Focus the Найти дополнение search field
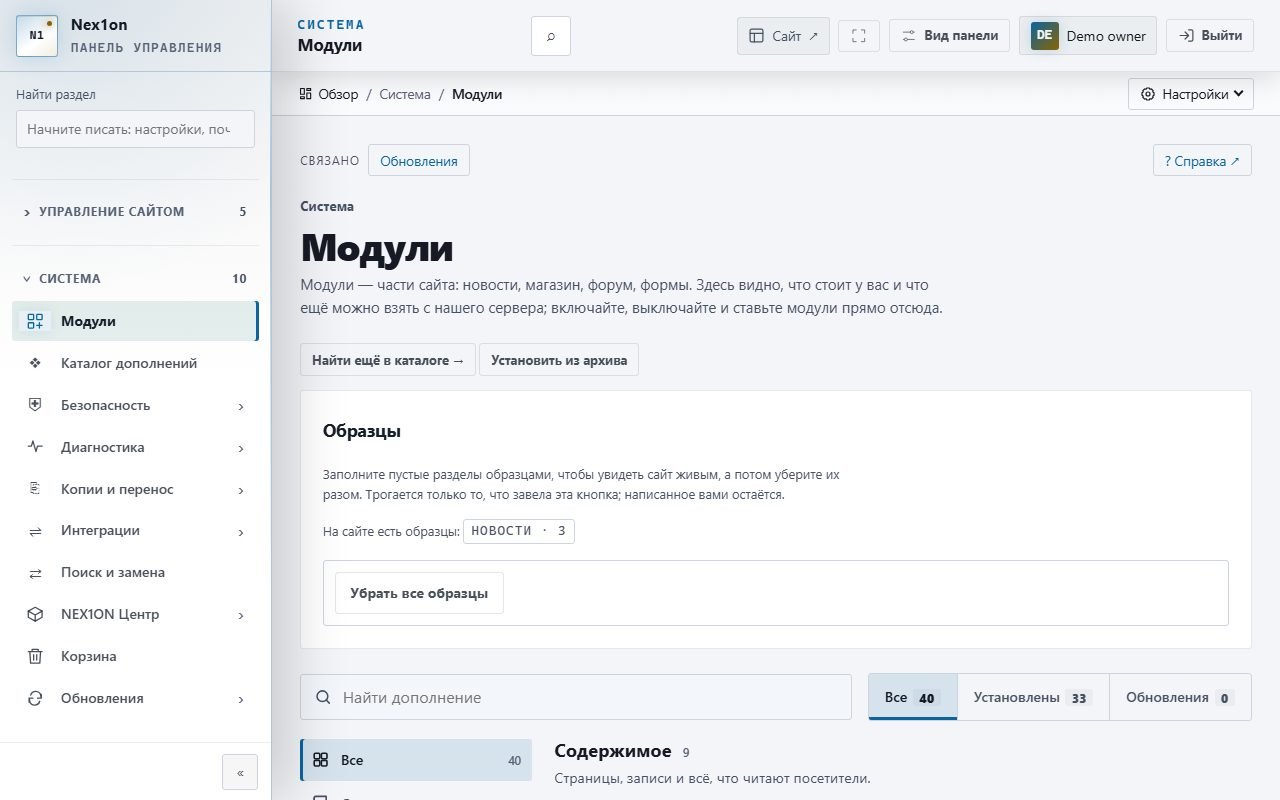The width and height of the screenshot is (1280, 800). coord(576,697)
